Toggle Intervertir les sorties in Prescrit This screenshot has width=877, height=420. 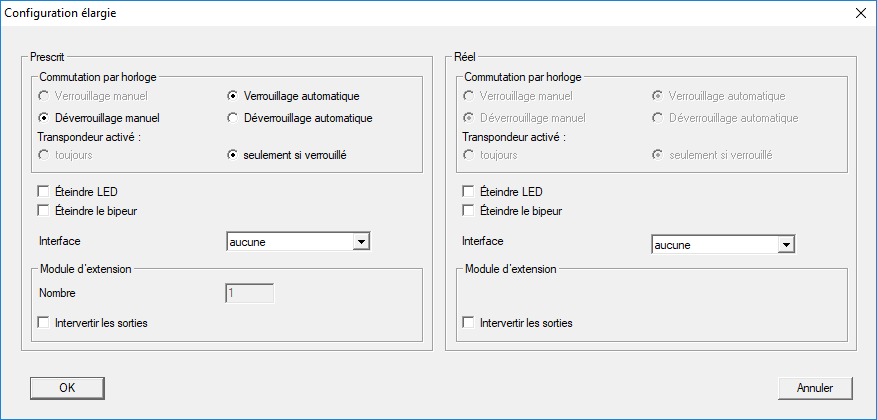pos(43,323)
